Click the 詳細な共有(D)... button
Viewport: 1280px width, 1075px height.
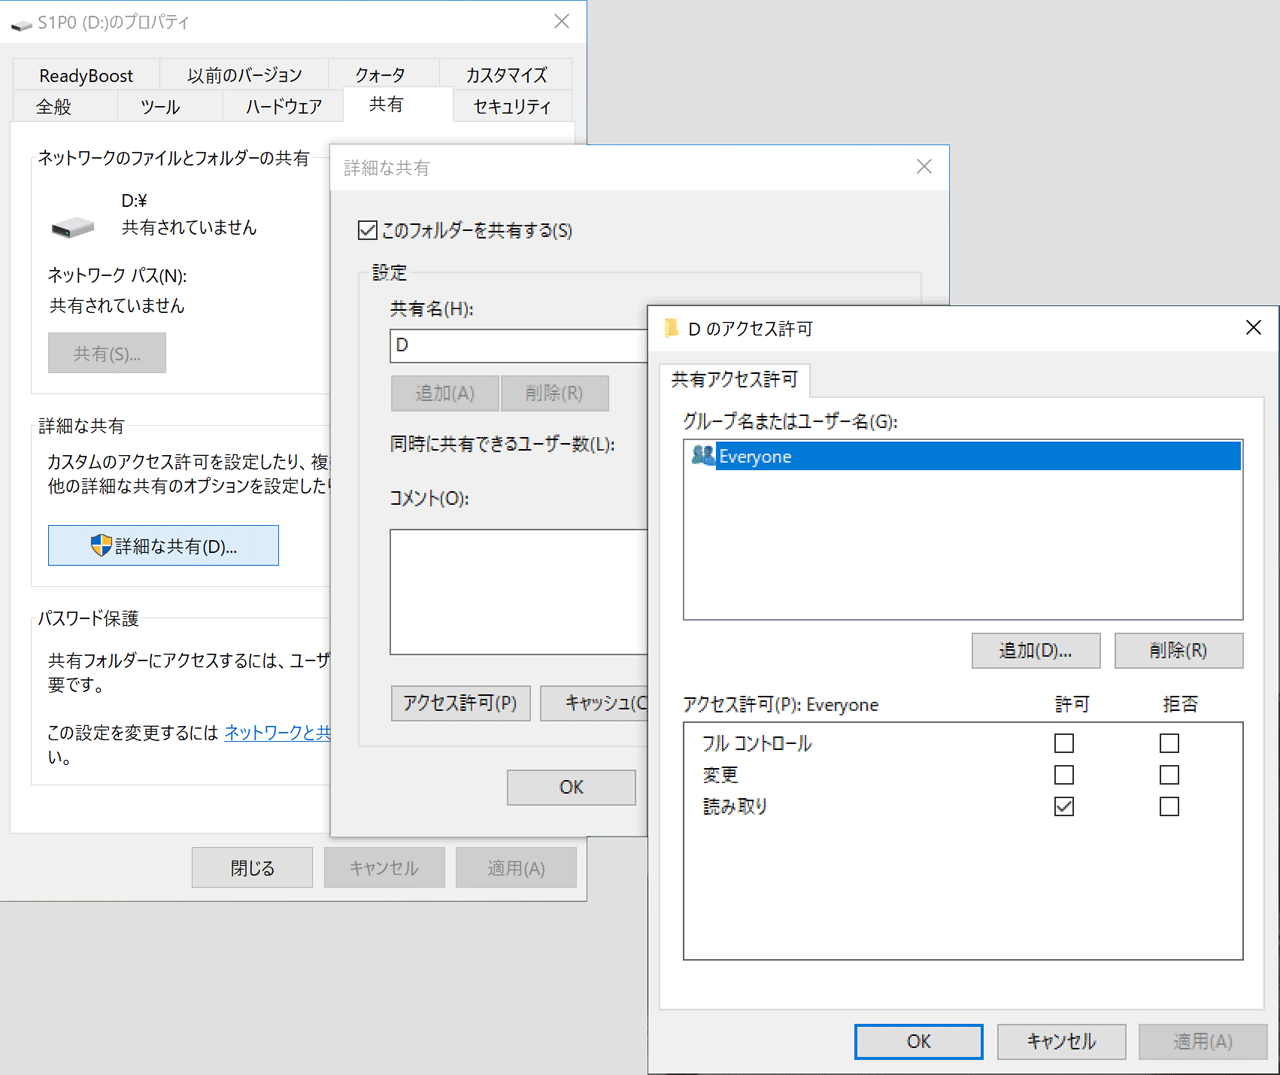pyautogui.click(x=163, y=546)
